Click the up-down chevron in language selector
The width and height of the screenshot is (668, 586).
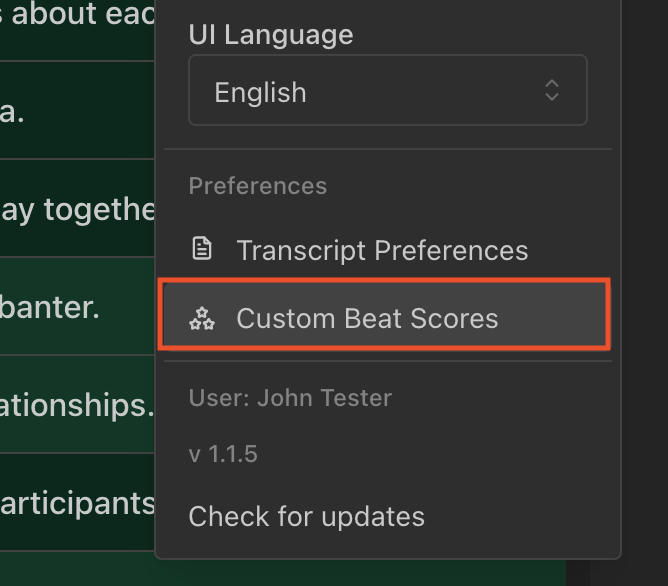pos(552,90)
